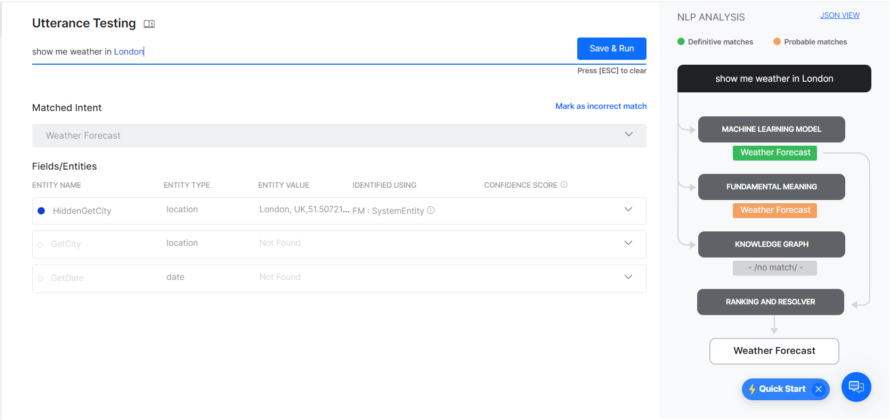Select the Knowledge Graph node
The width and height of the screenshot is (890, 420).
point(771,244)
